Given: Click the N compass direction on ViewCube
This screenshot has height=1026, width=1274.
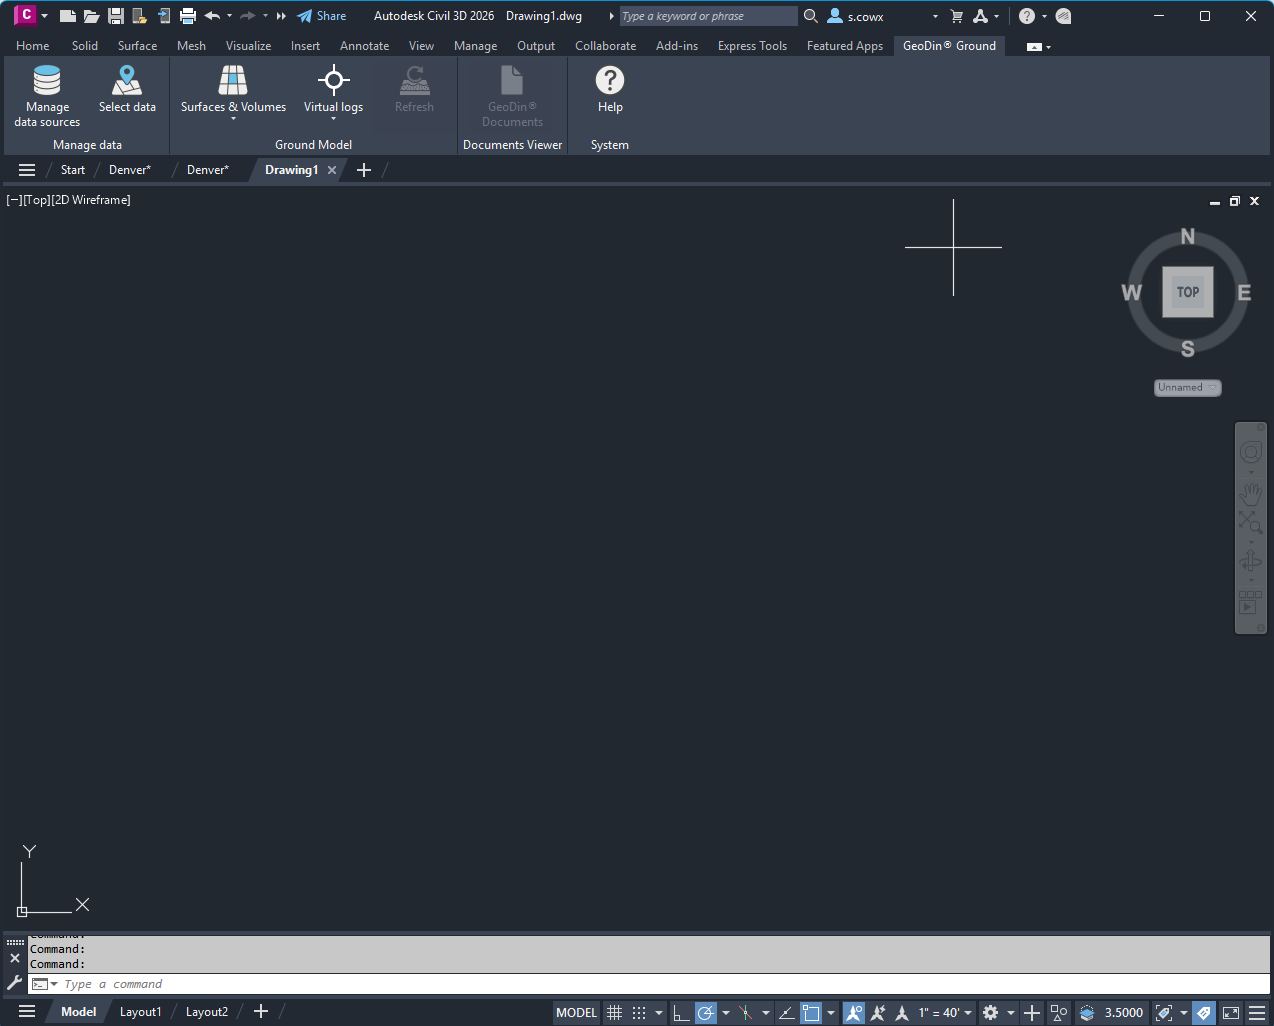Looking at the screenshot, I should [1188, 237].
